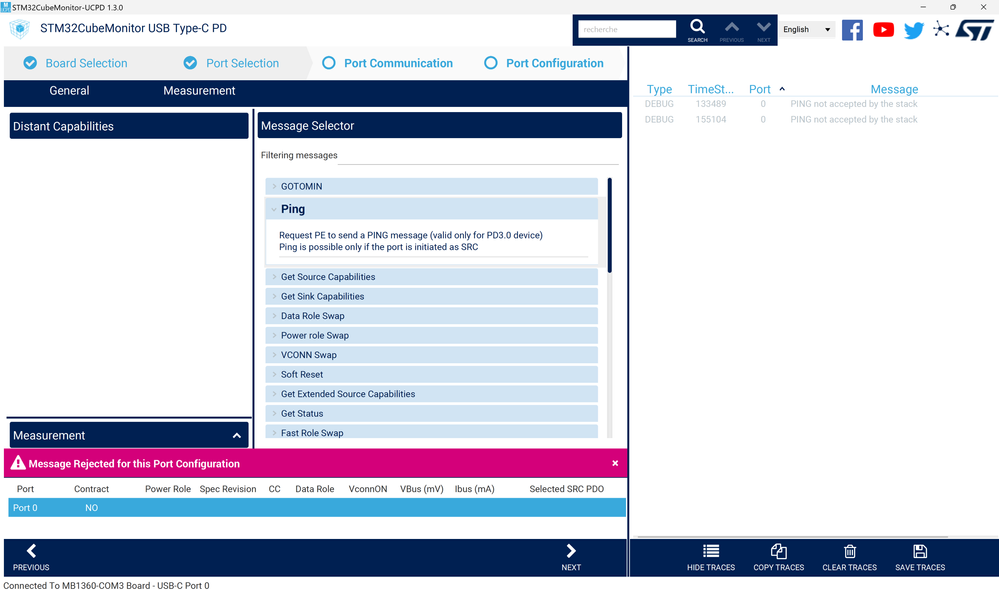
Task: Open the Facebook link icon
Action: pyautogui.click(x=852, y=30)
